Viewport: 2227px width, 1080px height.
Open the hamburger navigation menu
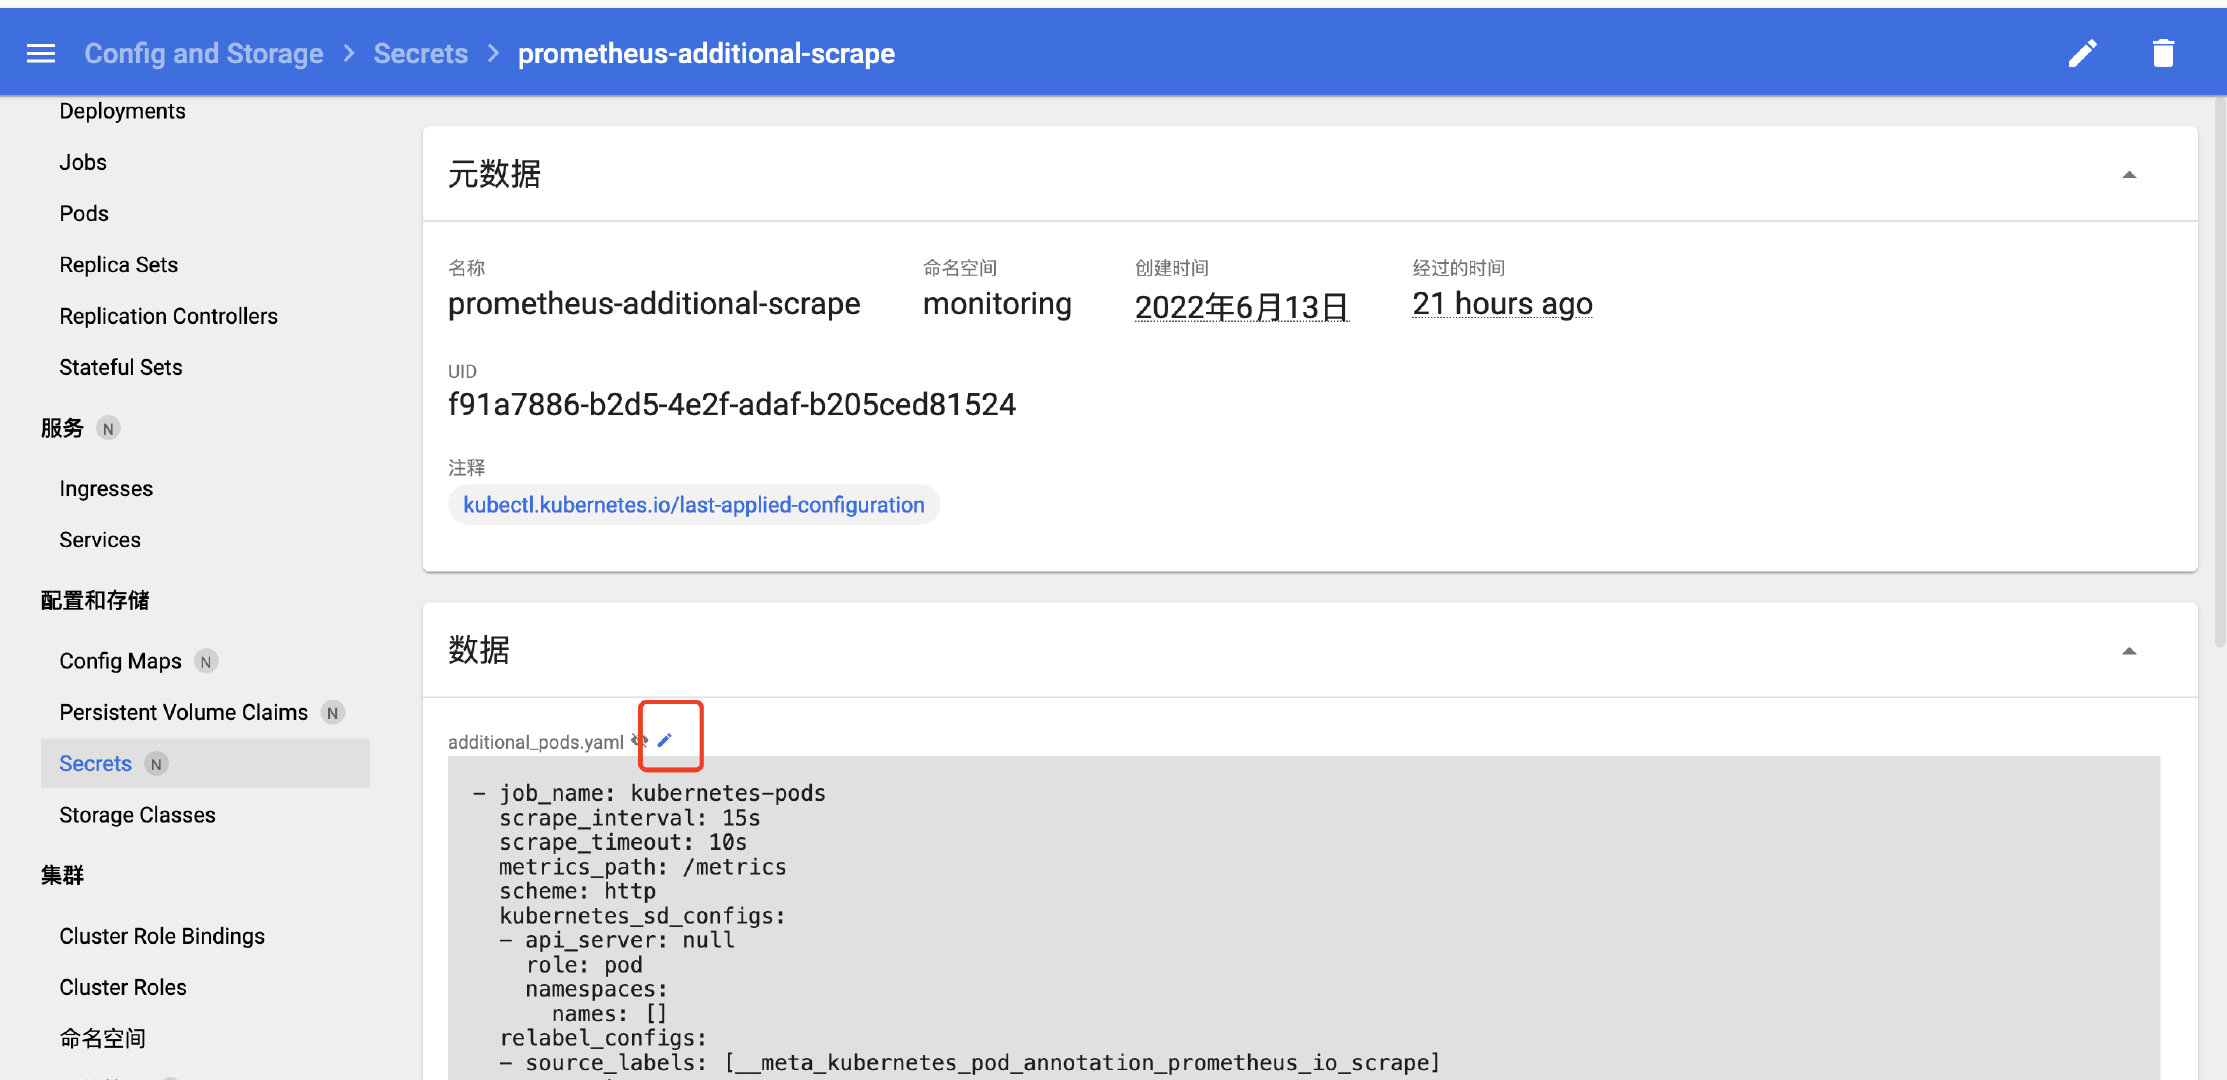click(41, 53)
